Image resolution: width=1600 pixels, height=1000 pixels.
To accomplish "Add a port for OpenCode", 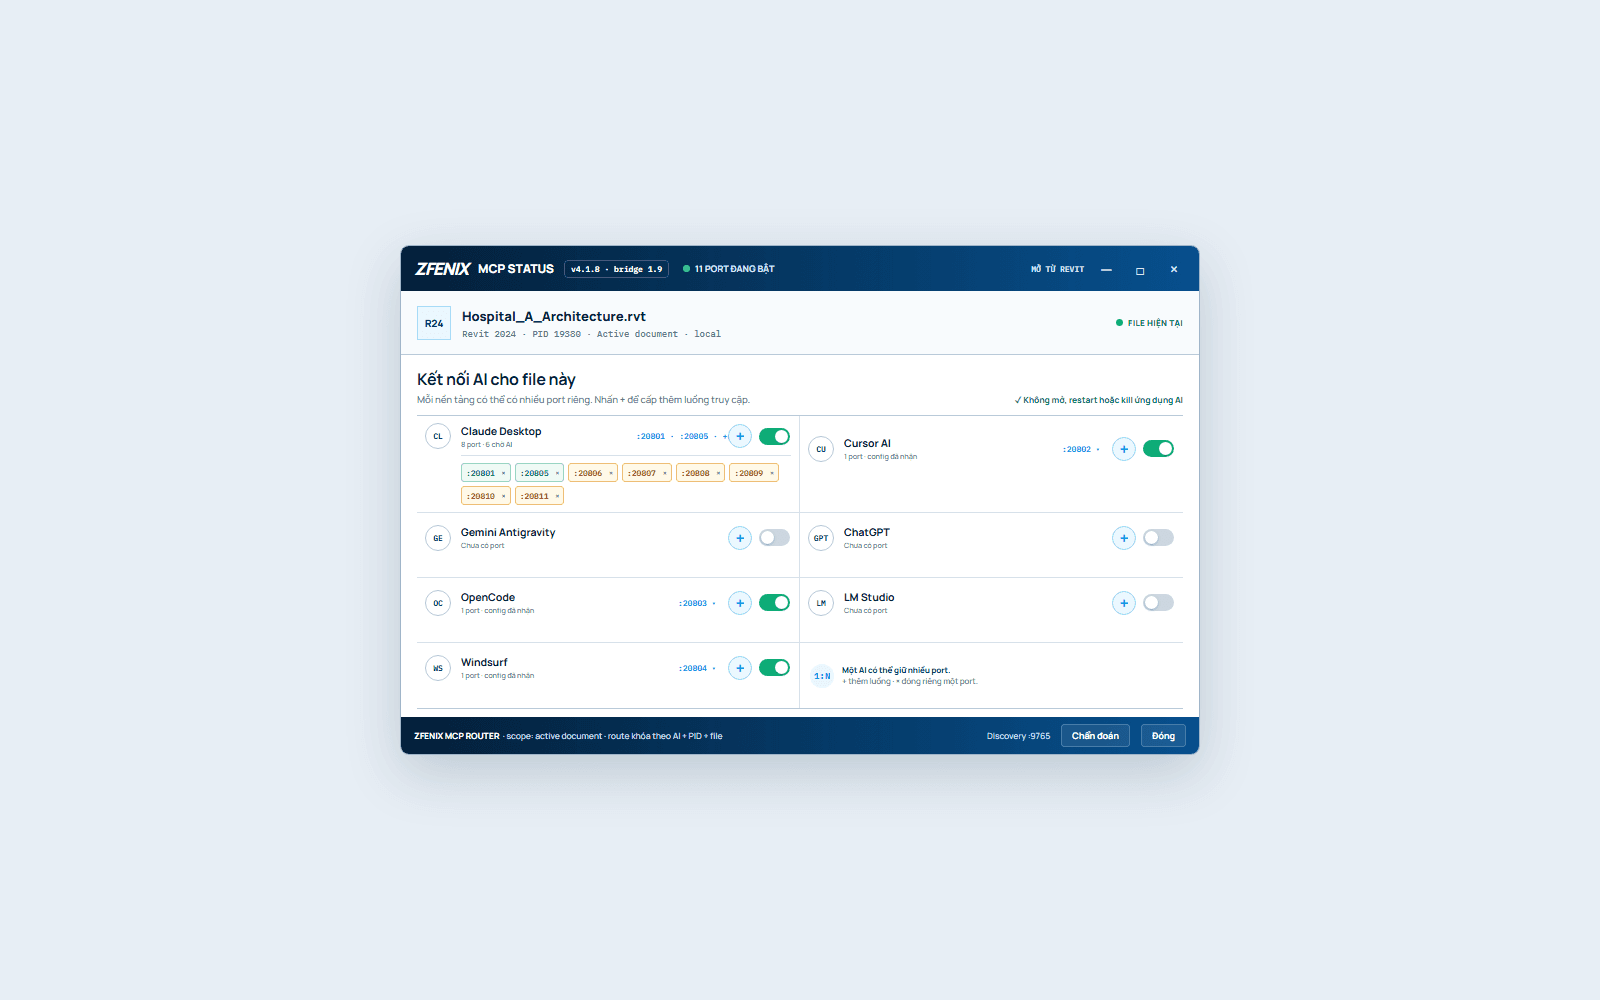I will click(x=740, y=603).
